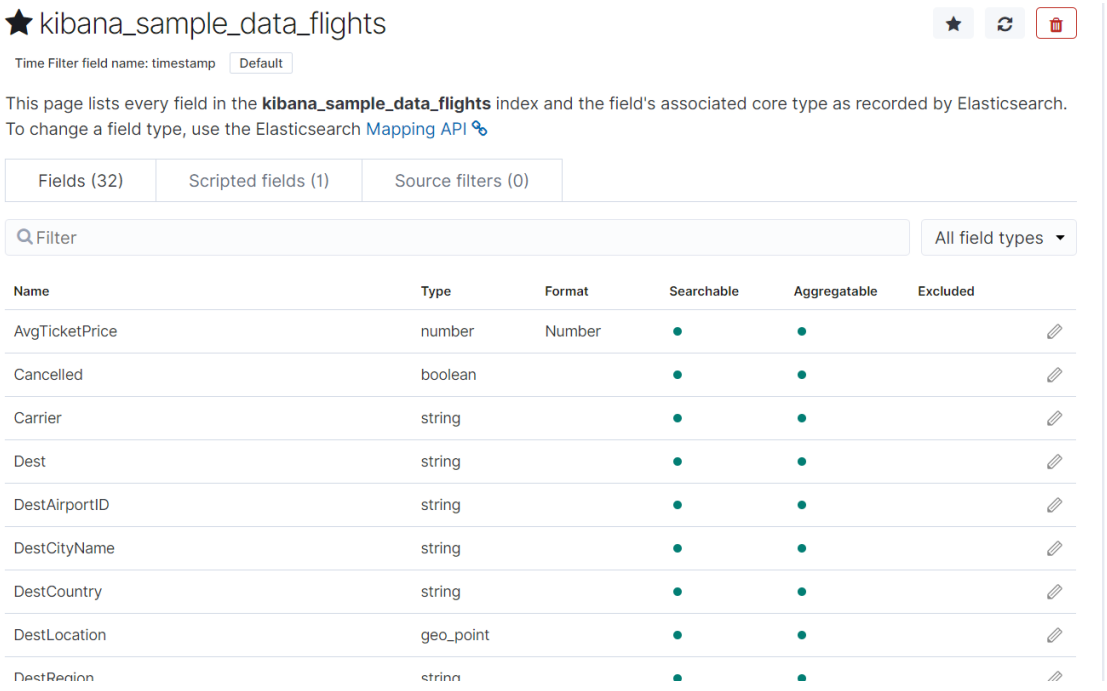This screenshot has width=1107, height=691.
Task: Set index pattern as default star button
Action: [953, 24]
